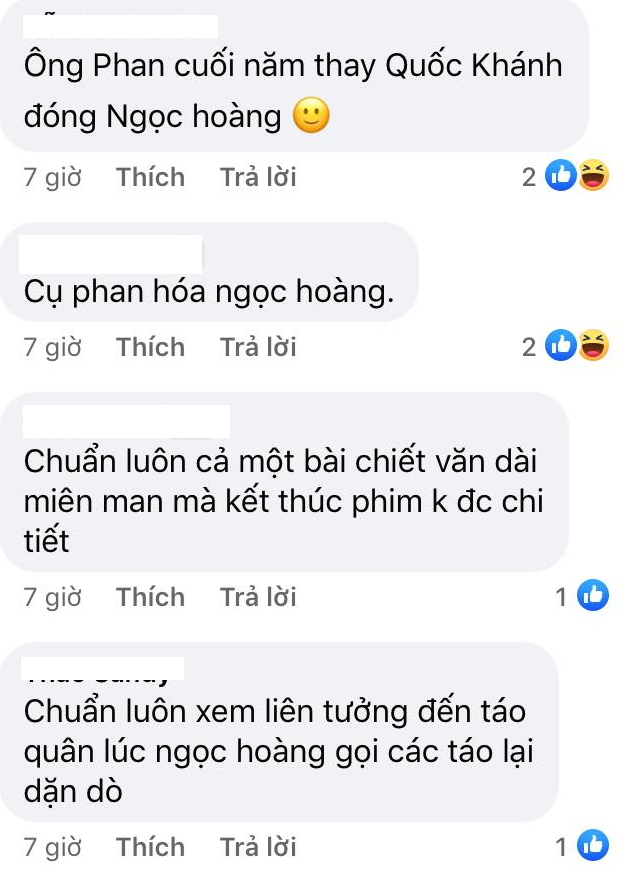Viewport: 633px width, 885px height.
Task: Open 7 giờ timestamp of Ông Phan comment
Action: coord(52,177)
